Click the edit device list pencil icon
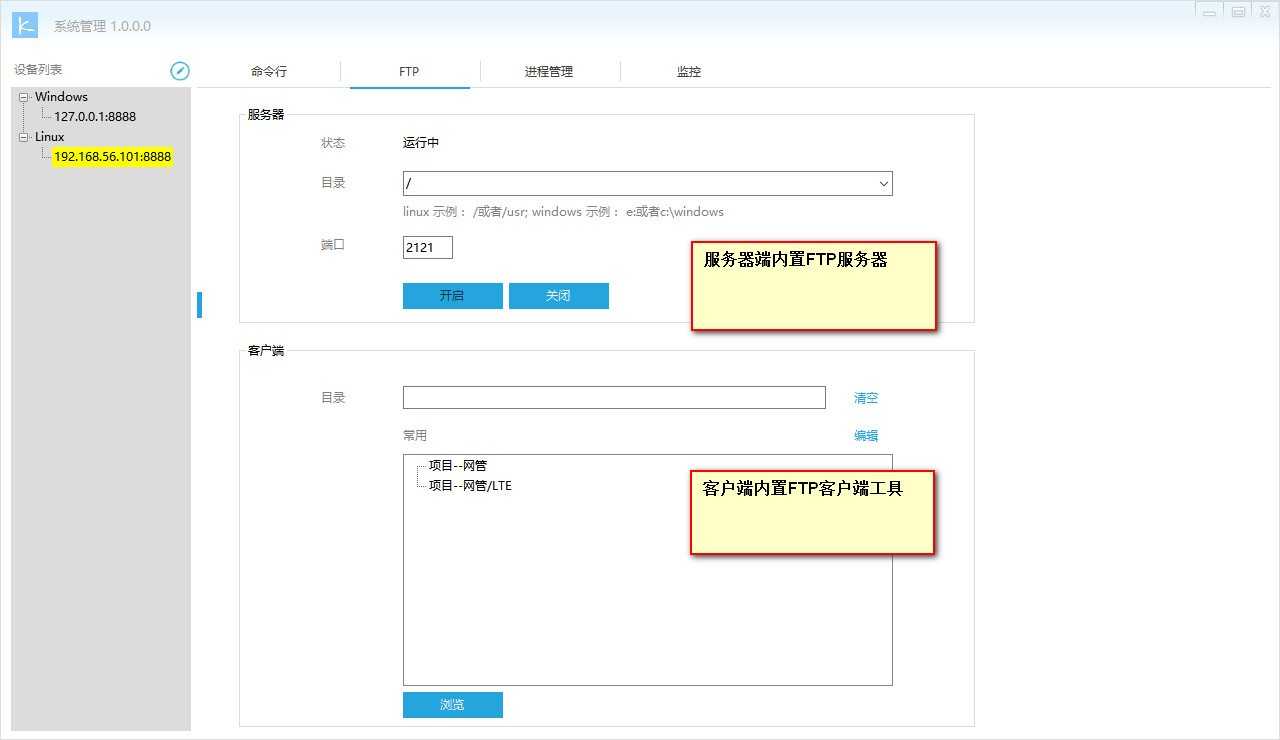1280x740 pixels. click(180, 70)
